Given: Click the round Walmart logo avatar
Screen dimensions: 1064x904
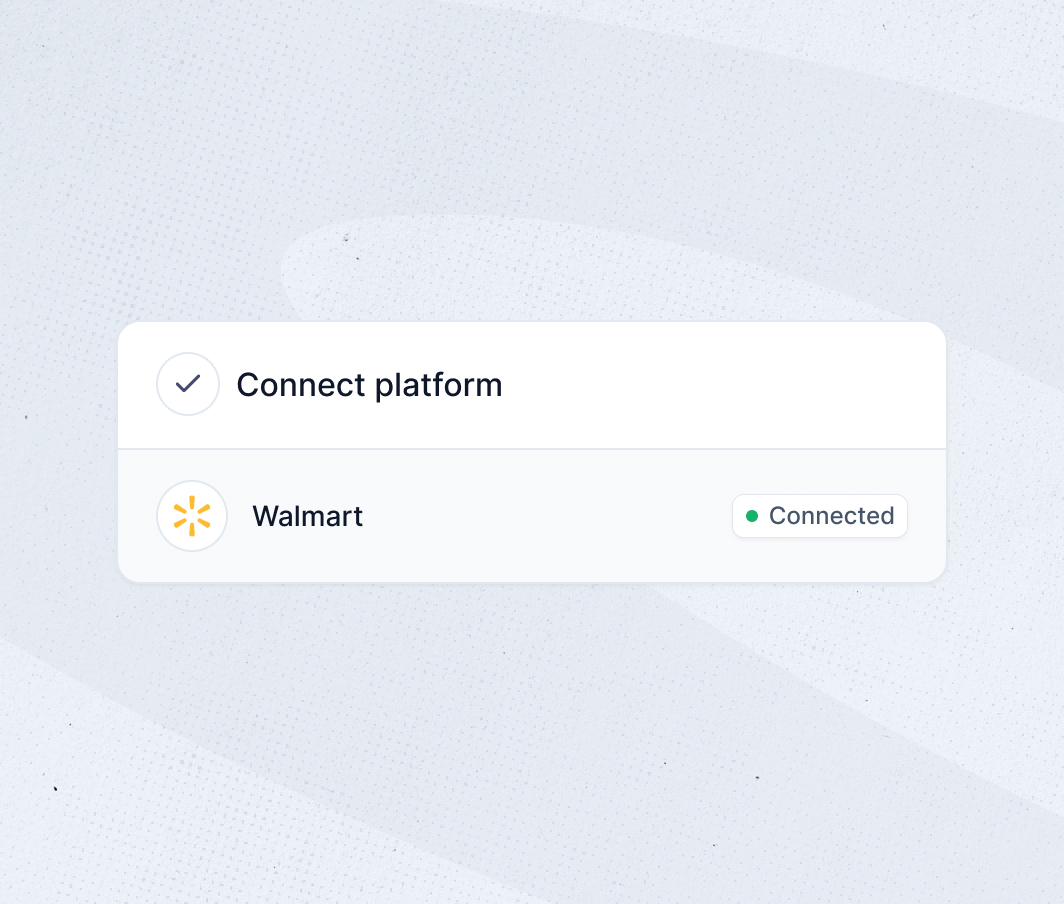Looking at the screenshot, I should pyautogui.click(x=192, y=516).
